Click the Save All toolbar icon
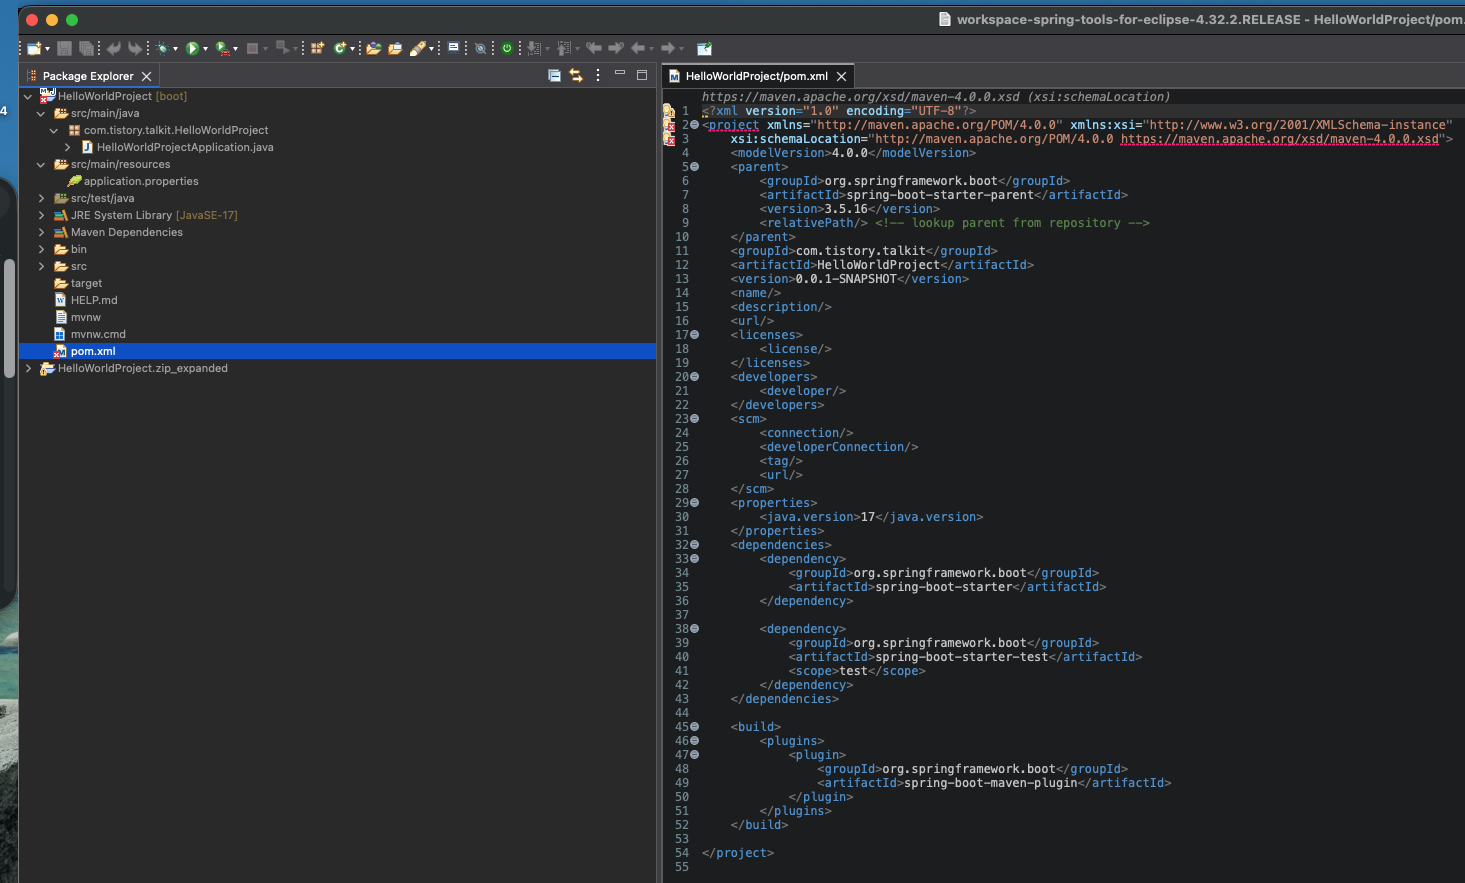 [87, 48]
